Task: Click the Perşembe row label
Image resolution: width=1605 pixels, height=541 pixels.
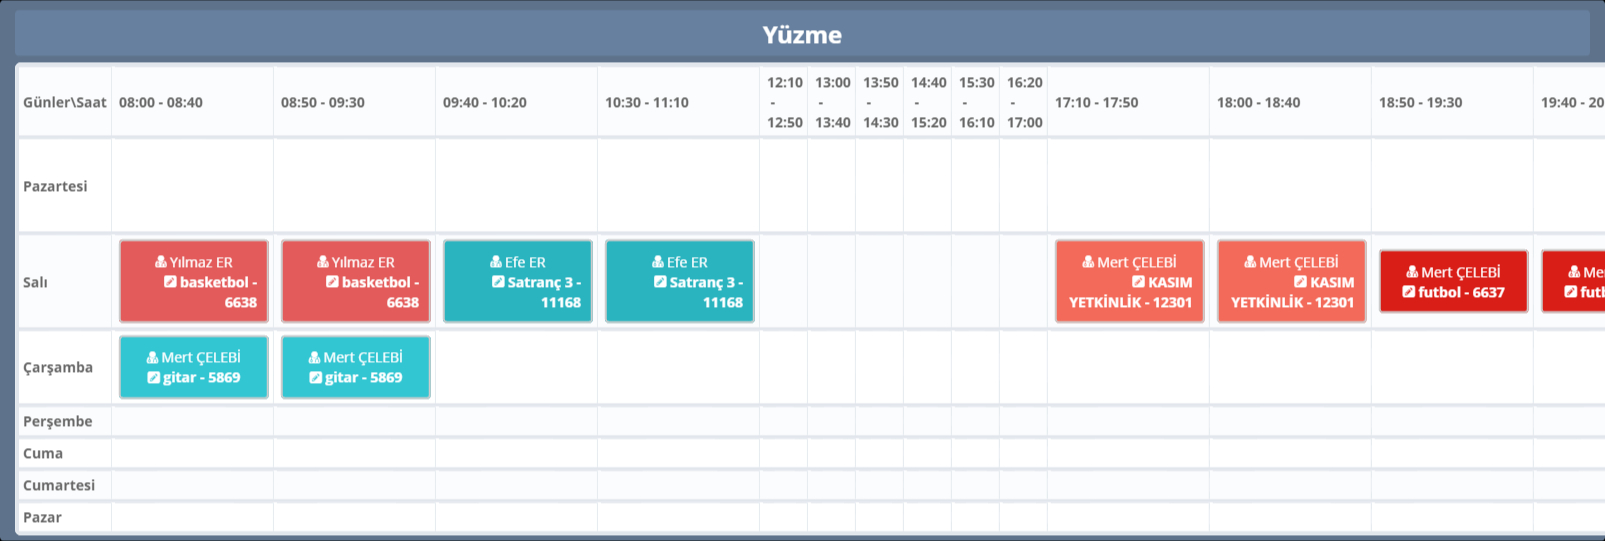Action: click(58, 421)
